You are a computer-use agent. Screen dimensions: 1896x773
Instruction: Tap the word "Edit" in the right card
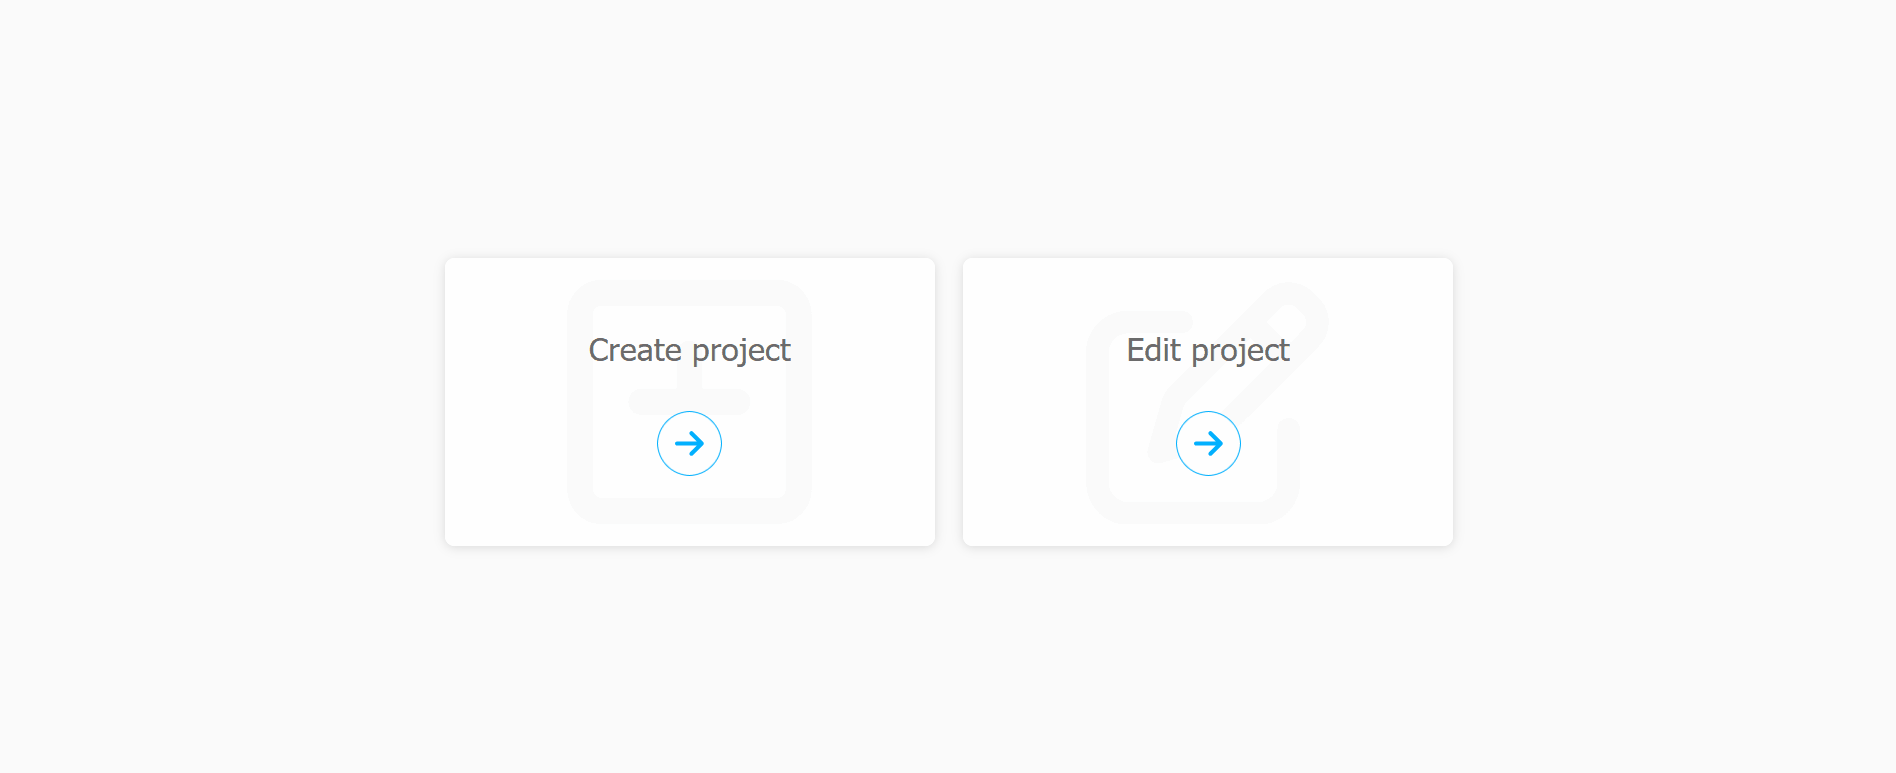pyautogui.click(x=1154, y=350)
